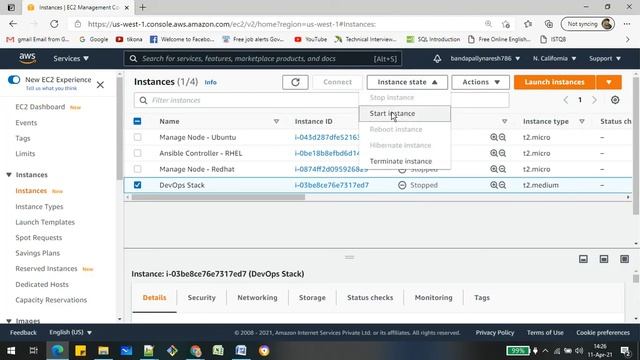
Task: Click zoom-in icon for DevOps Stack row
Action: (493, 185)
